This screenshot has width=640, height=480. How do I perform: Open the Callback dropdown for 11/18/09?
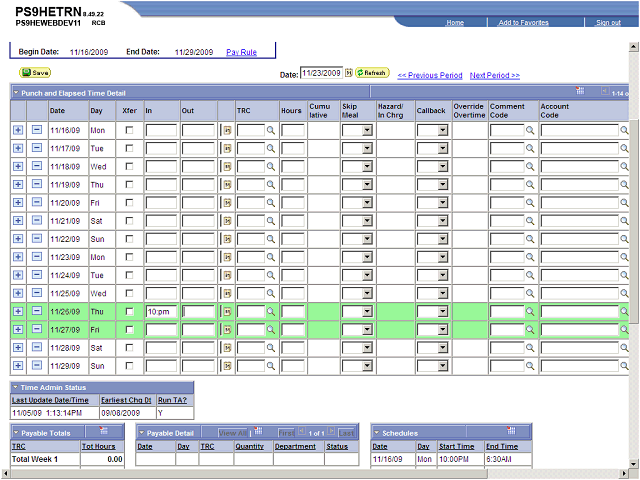[x=441, y=166]
